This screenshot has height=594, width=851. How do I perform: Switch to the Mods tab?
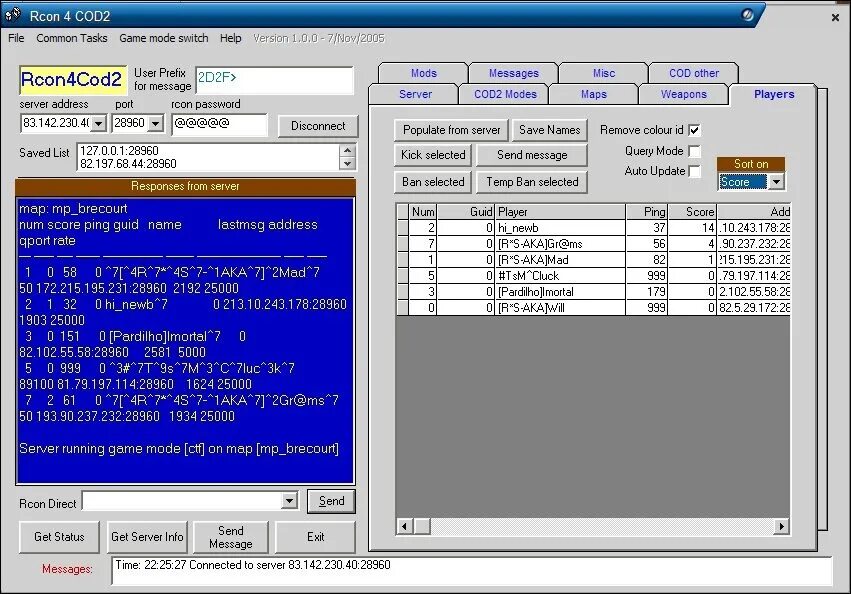pyautogui.click(x=423, y=73)
